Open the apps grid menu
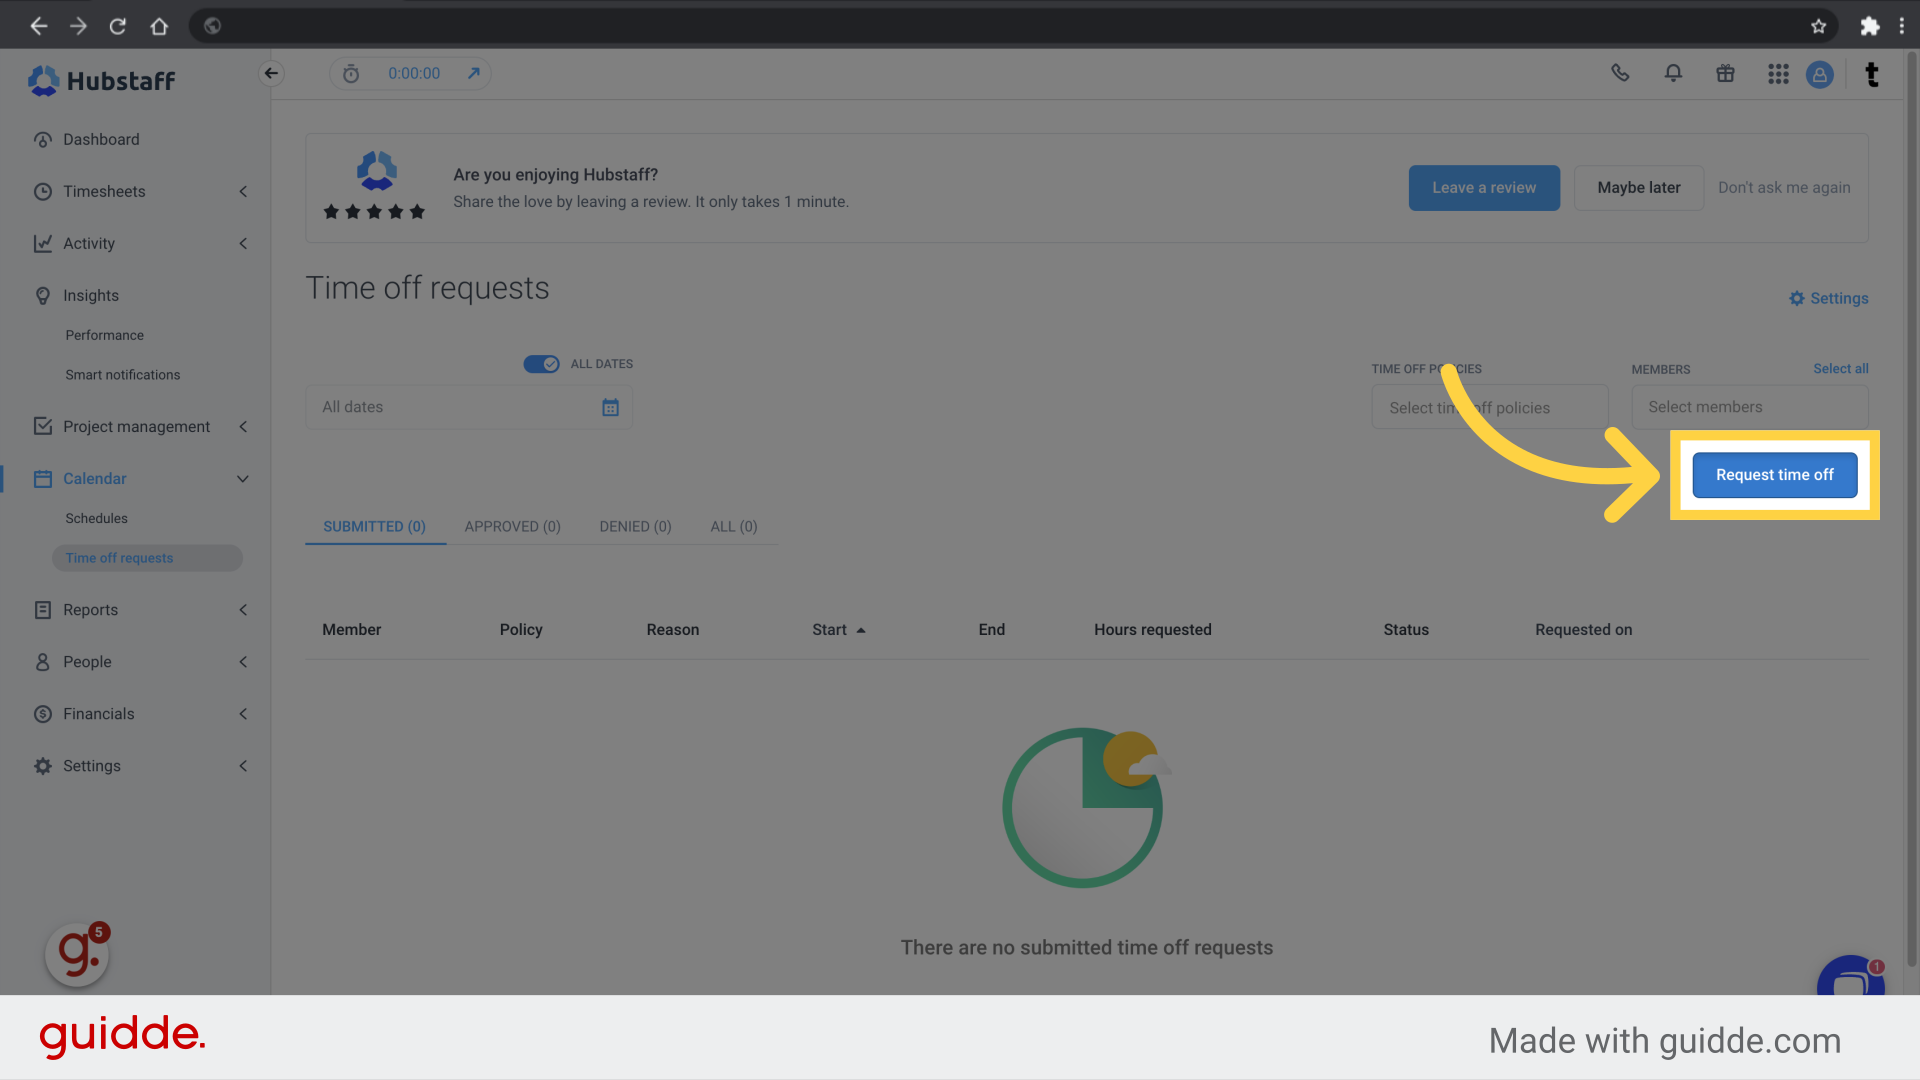This screenshot has height=1080, width=1920. (x=1778, y=73)
